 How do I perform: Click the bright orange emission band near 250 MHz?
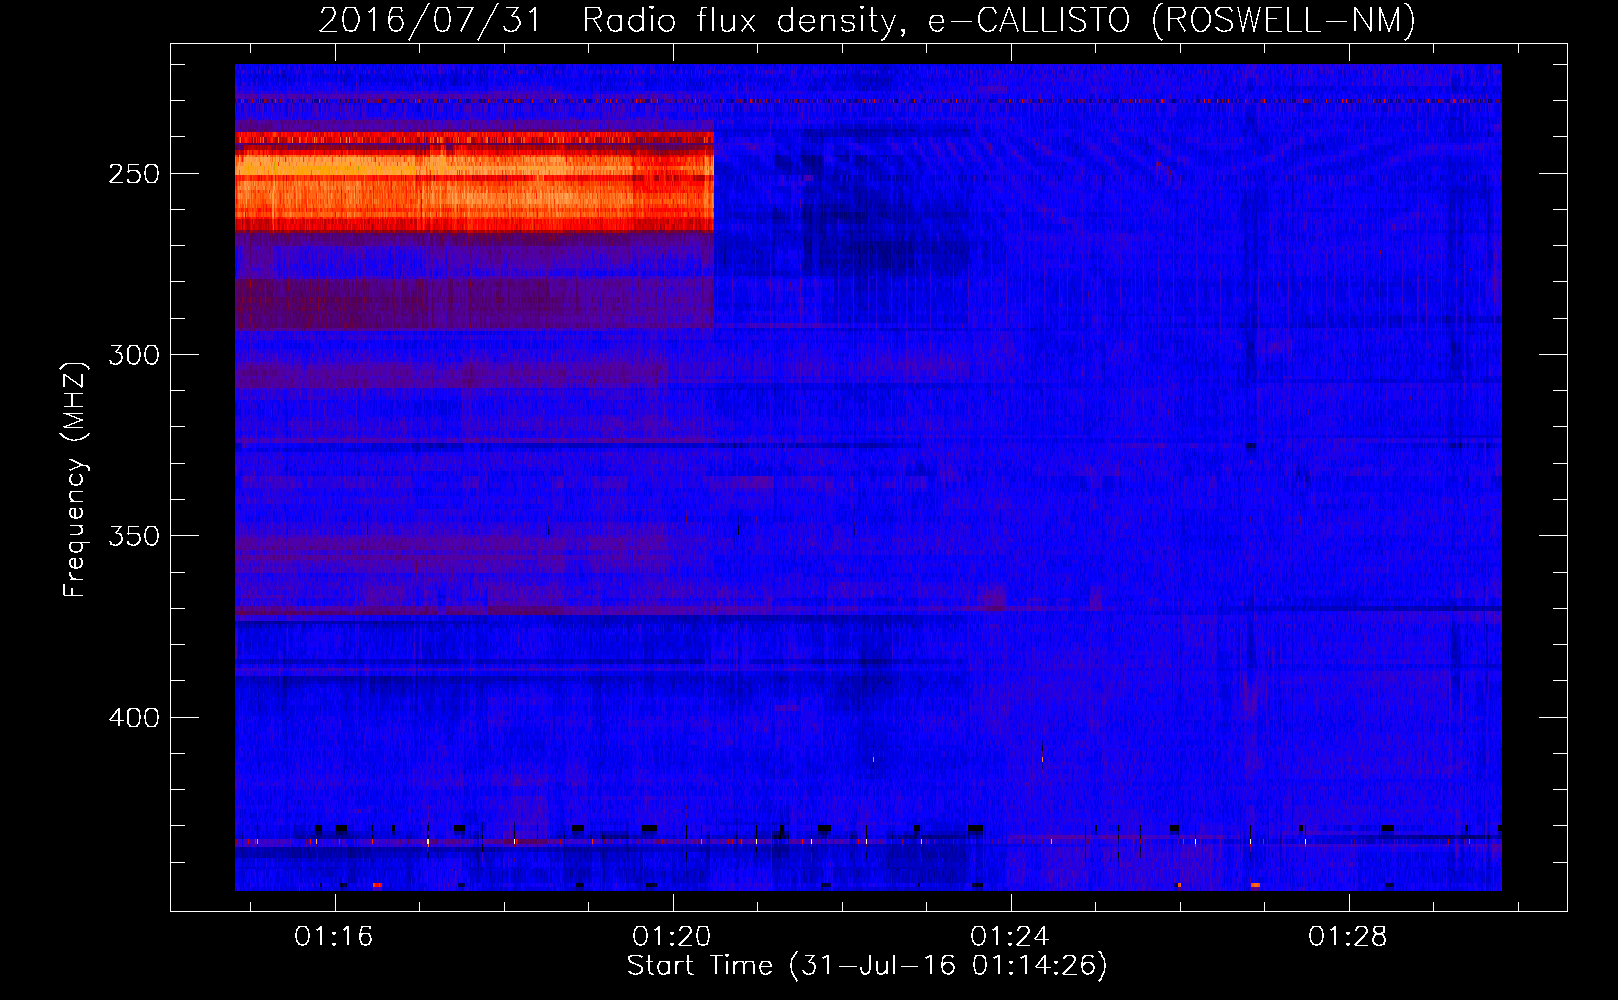click(x=474, y=182)
